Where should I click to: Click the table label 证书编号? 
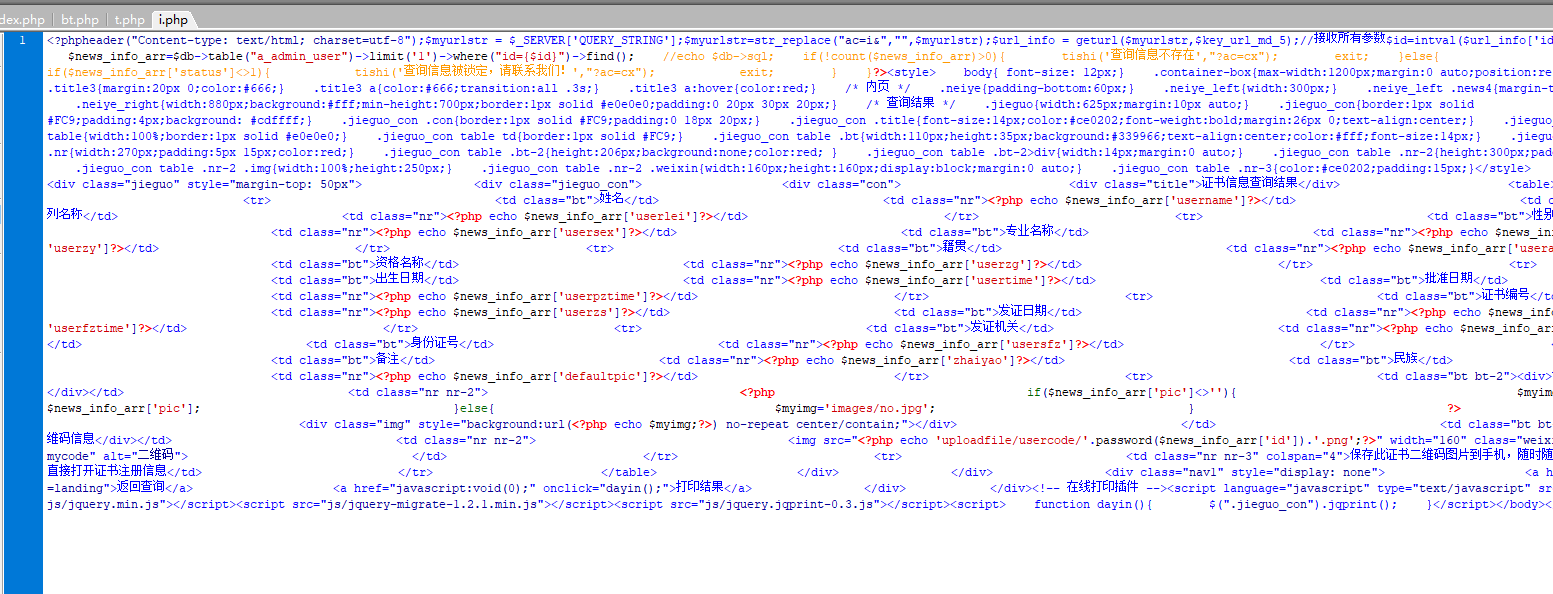[1505, 296]
